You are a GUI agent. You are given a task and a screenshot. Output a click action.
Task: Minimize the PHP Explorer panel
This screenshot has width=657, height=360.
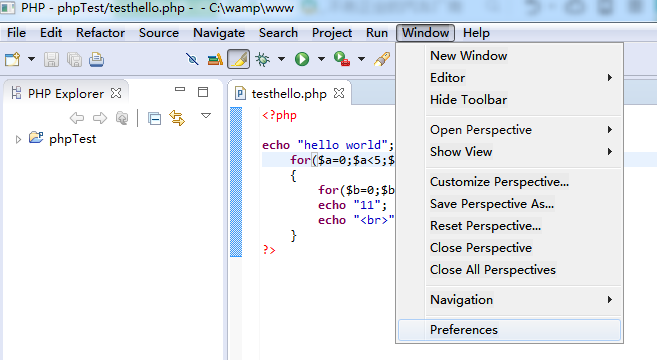[180, 89]
